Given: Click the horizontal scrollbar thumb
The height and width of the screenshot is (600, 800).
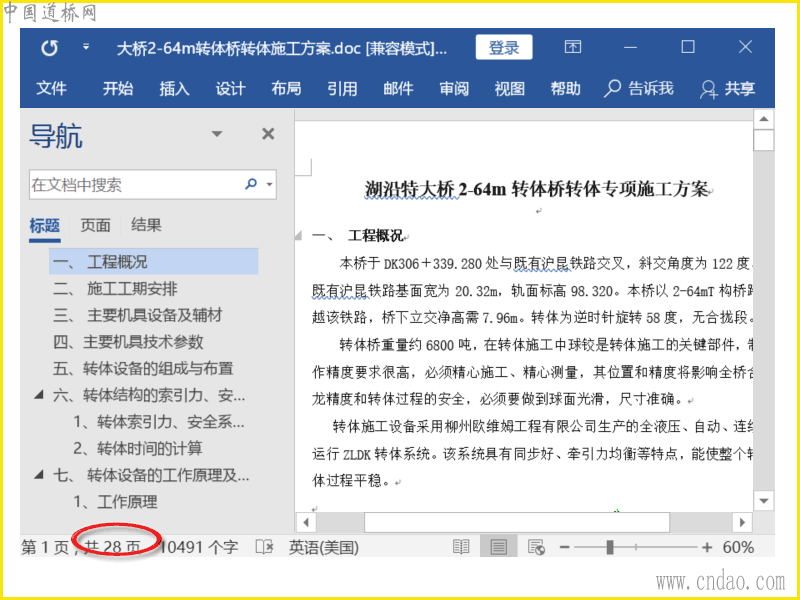Looking at the screenshot, I should tap(516, 522).
